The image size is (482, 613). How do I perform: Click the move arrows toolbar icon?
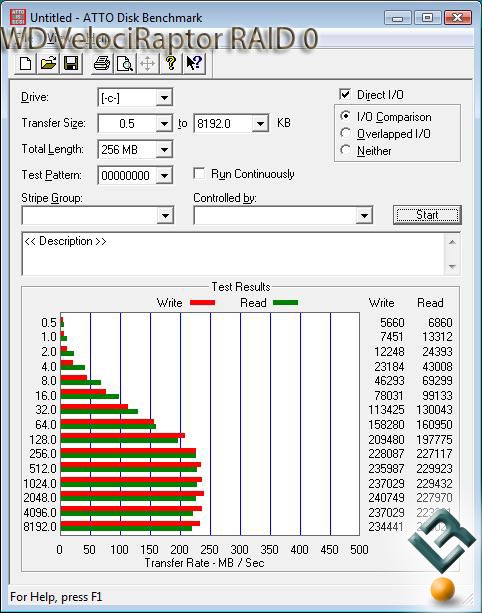tap(147, 63)
